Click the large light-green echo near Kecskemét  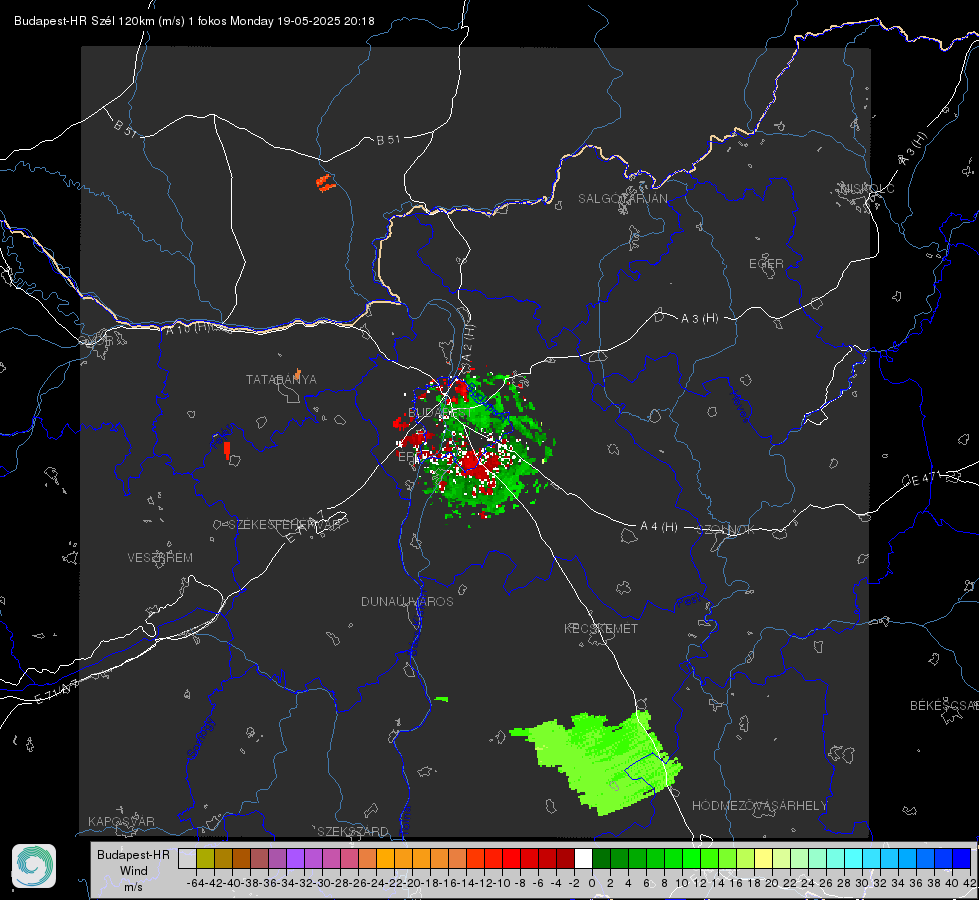coord(599,762)
